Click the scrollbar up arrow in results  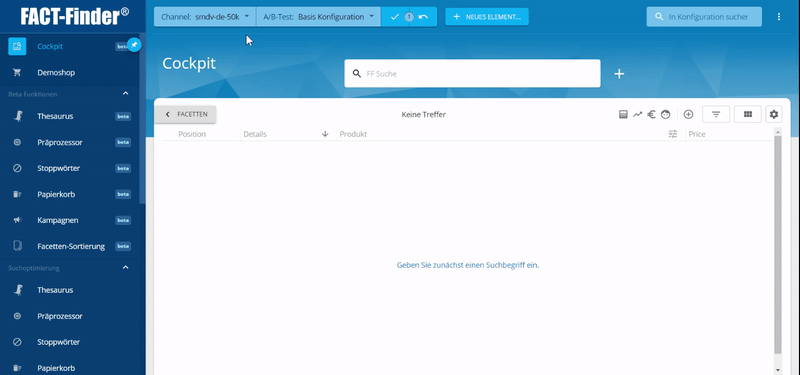tap(778, 132)
